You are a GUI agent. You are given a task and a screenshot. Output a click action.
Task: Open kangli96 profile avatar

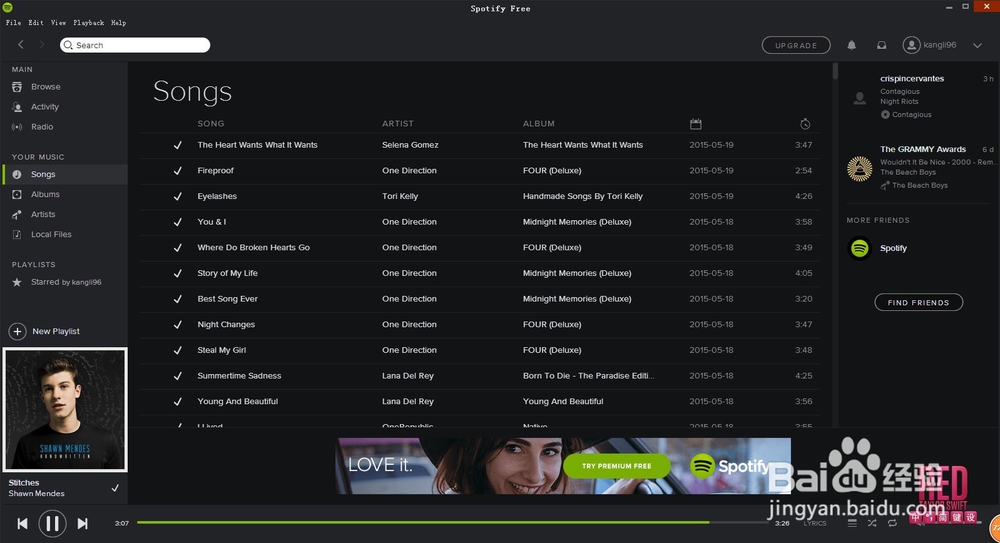pos(911,45)
